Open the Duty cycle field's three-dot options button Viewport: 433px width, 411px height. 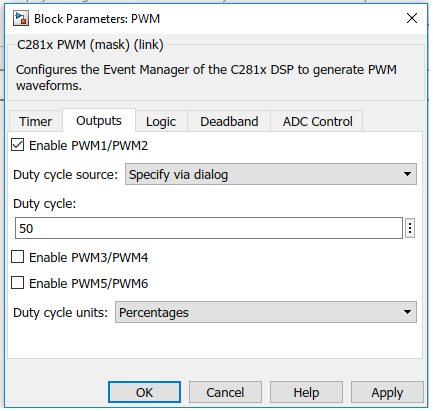click(x=410, y=228)
